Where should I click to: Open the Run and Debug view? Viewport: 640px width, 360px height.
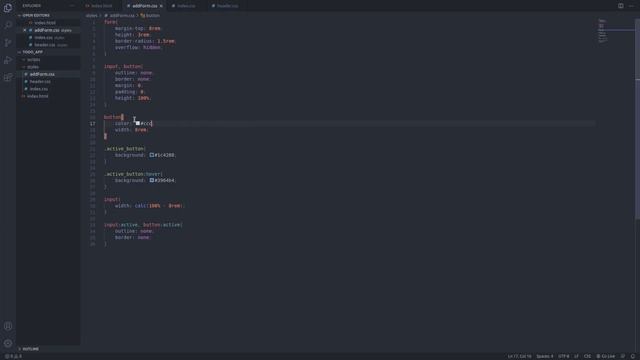point(8,60)
